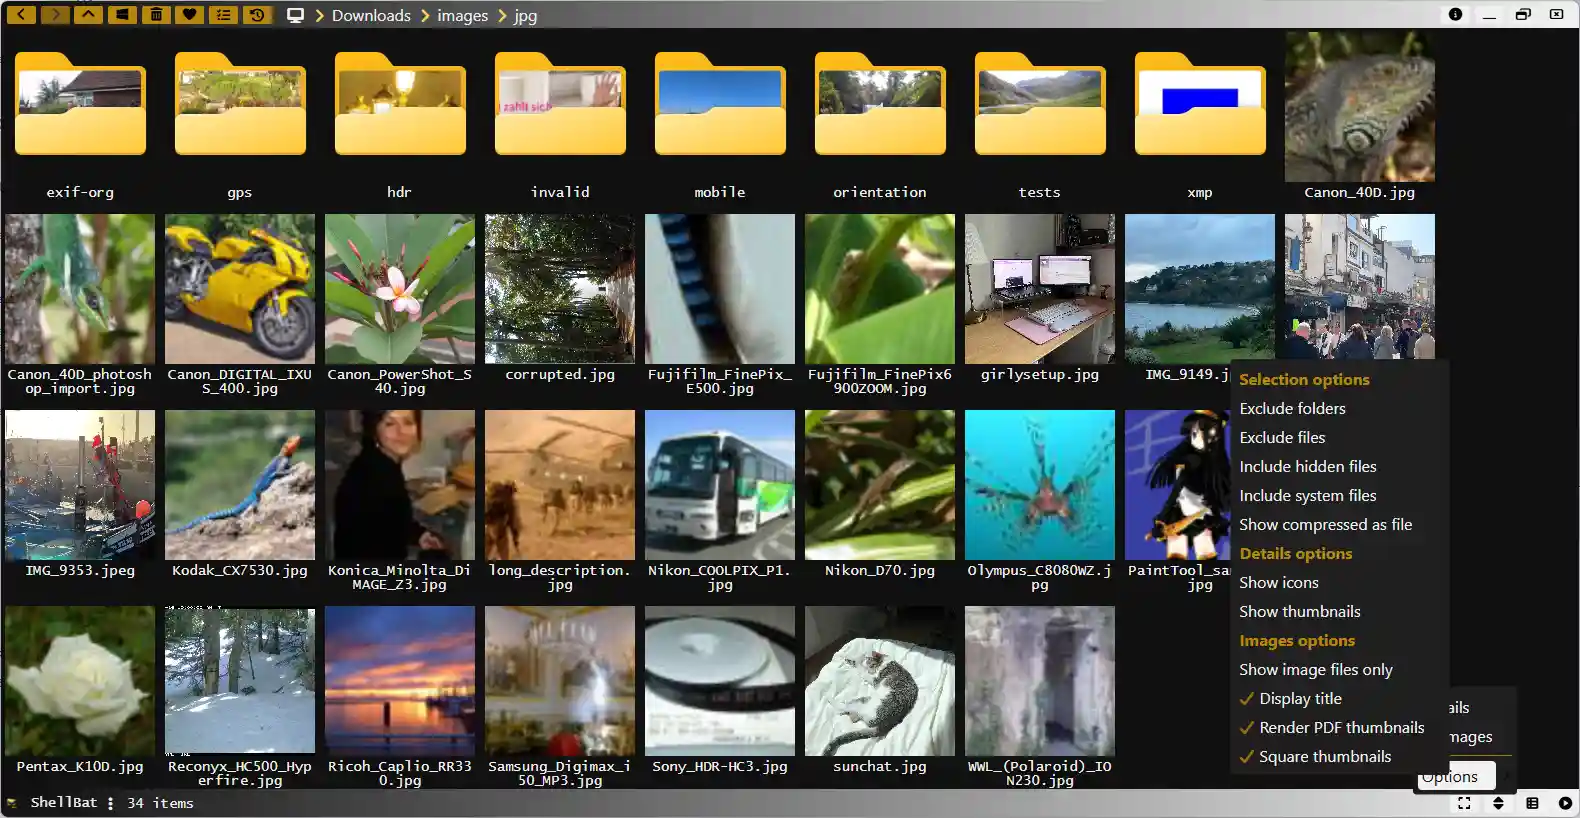The width and height of the screenshot is (1580, 818).
Task: Go to Downloads in the breadcrumb
Action: click(x=371, y=15)
